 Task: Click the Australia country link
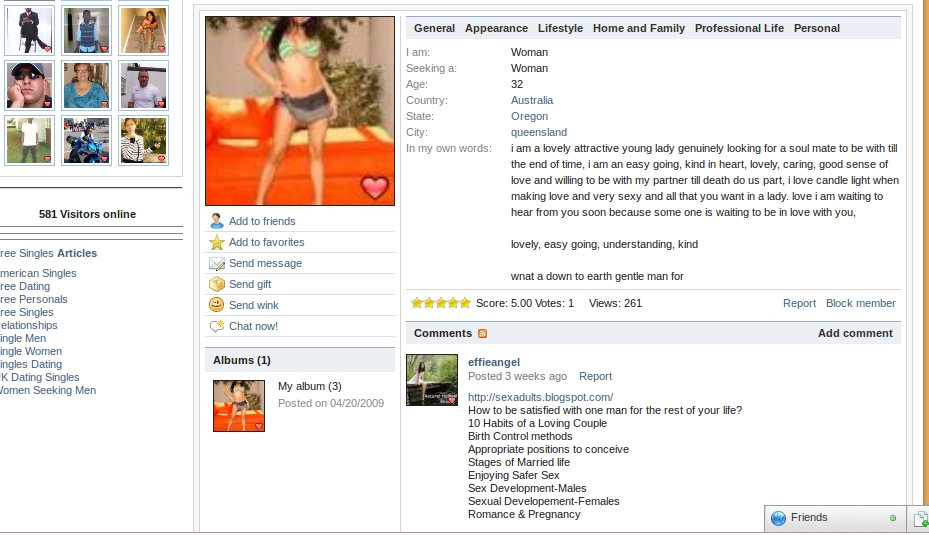click(531, 100)
